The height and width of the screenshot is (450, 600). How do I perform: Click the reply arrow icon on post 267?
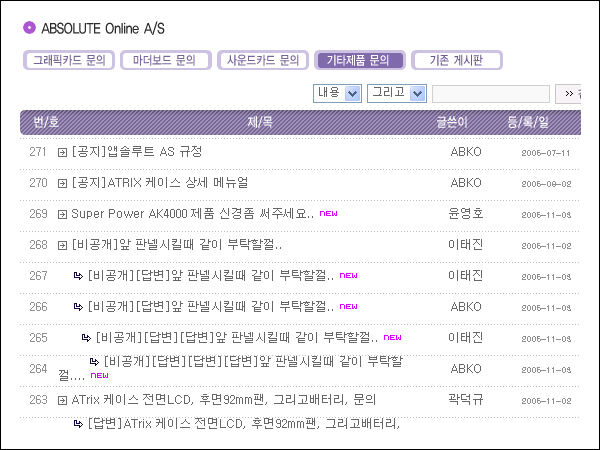(x=78, y=276)
